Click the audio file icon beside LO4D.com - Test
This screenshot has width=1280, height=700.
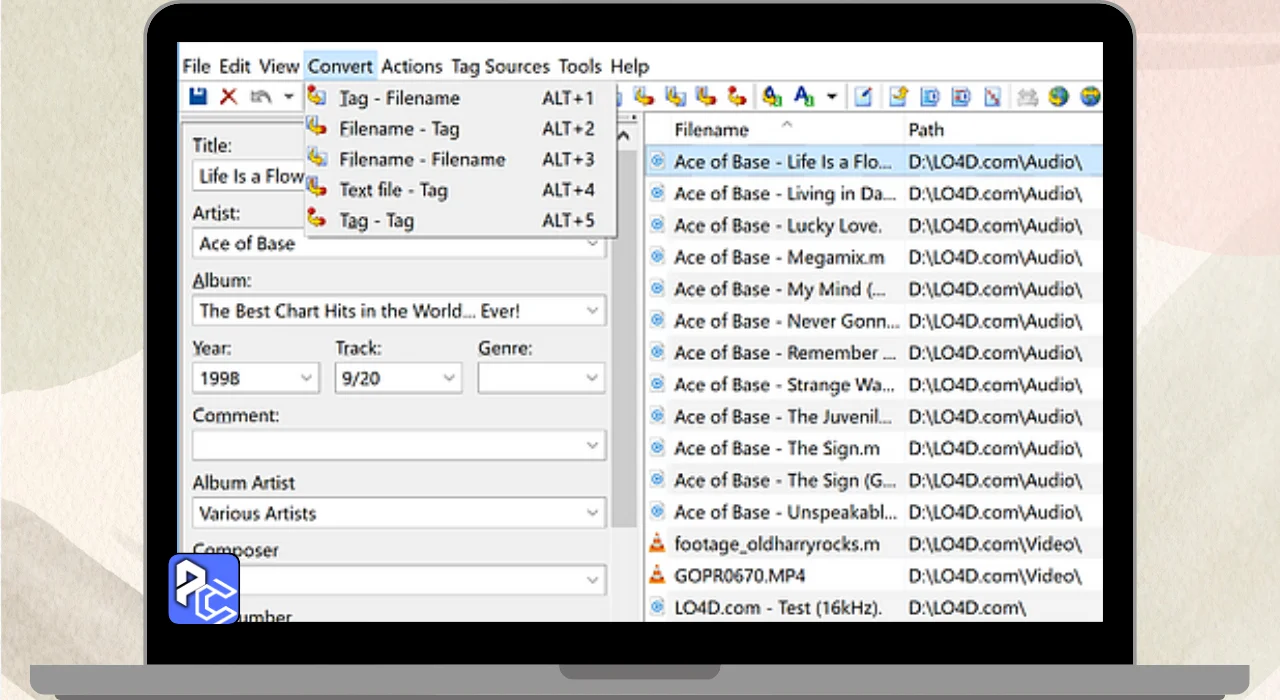pos(657,607)
